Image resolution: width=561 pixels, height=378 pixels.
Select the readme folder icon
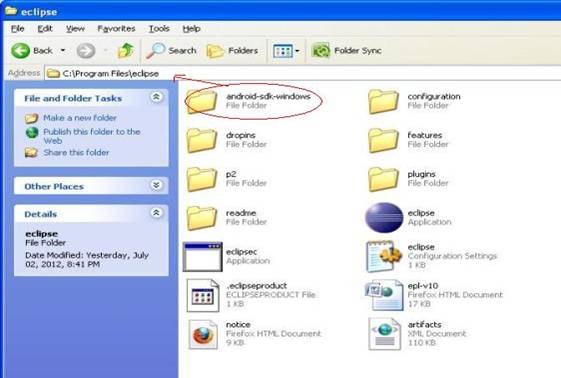coord(202,218)
